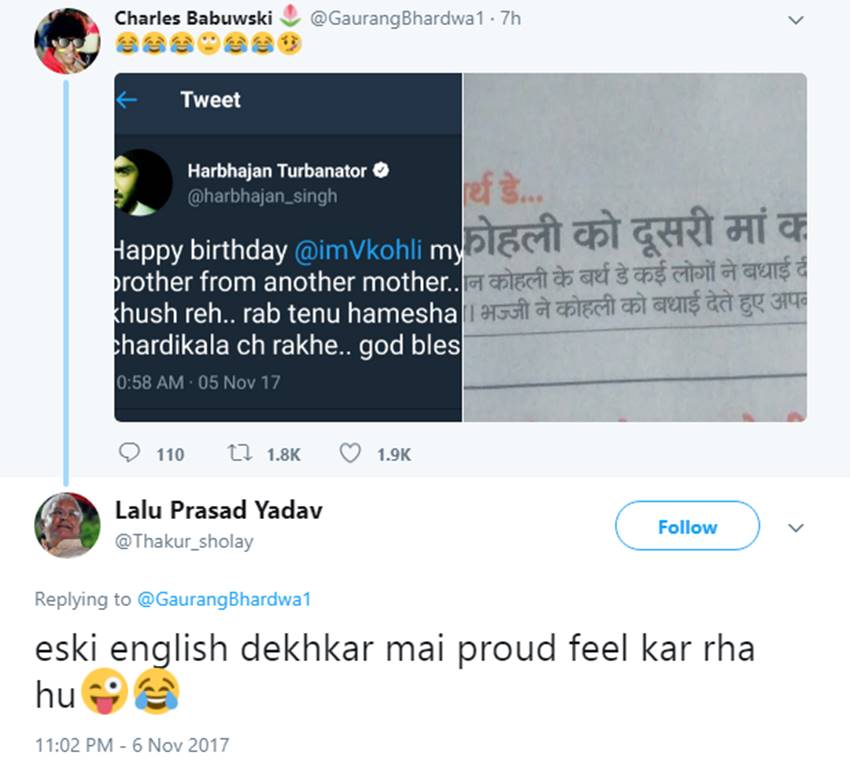Image resolution: width=850 pixels, height=770 pixels.
Task: Click the reply speech bubble icon
Action: click(x=129, y=453)
